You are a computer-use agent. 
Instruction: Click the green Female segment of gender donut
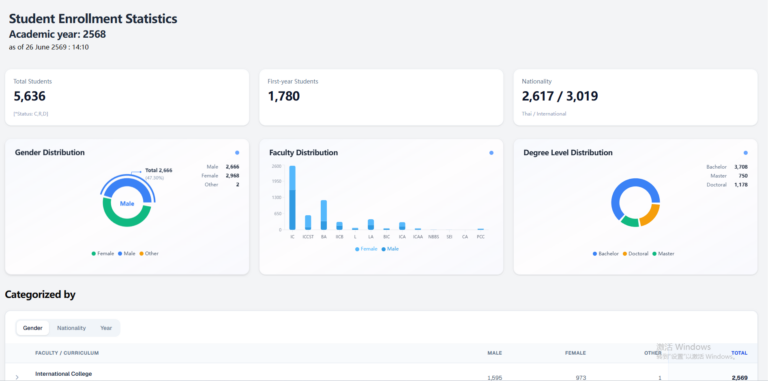127,219
